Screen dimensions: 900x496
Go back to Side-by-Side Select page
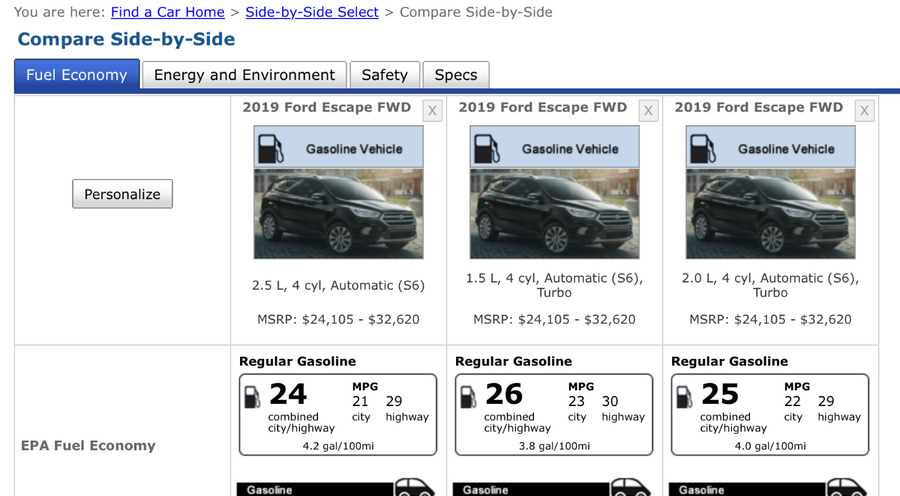pyautogui.click(x=312, y=12)
